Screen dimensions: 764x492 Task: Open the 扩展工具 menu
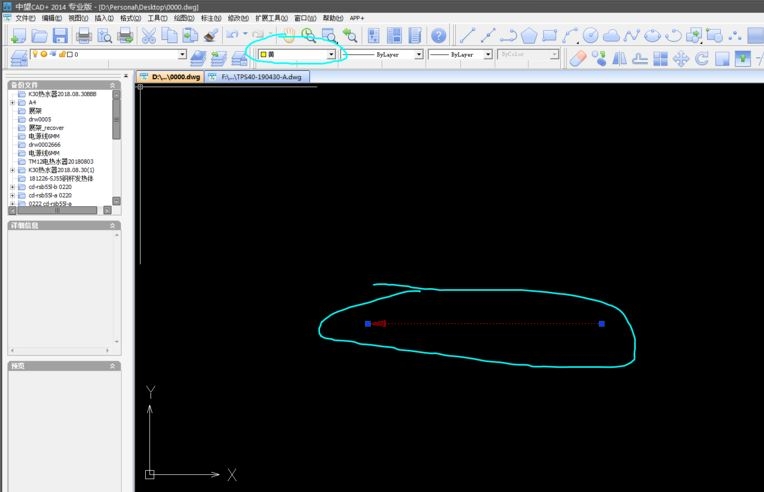271,18
